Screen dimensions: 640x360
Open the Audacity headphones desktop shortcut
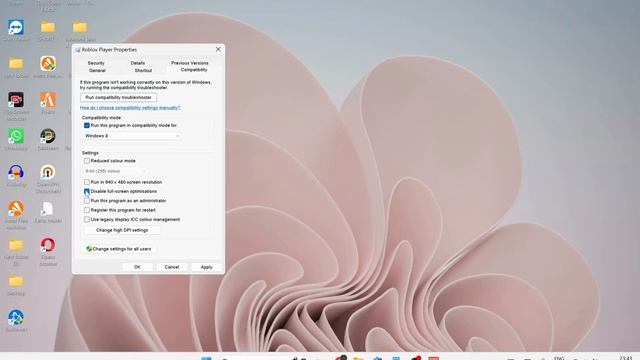coord(16,172)
